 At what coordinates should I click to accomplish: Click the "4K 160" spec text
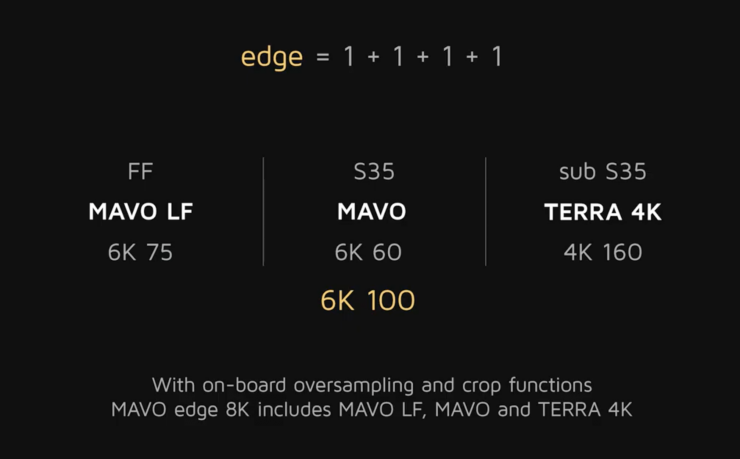pyautogui.click(x=603, y=252)
